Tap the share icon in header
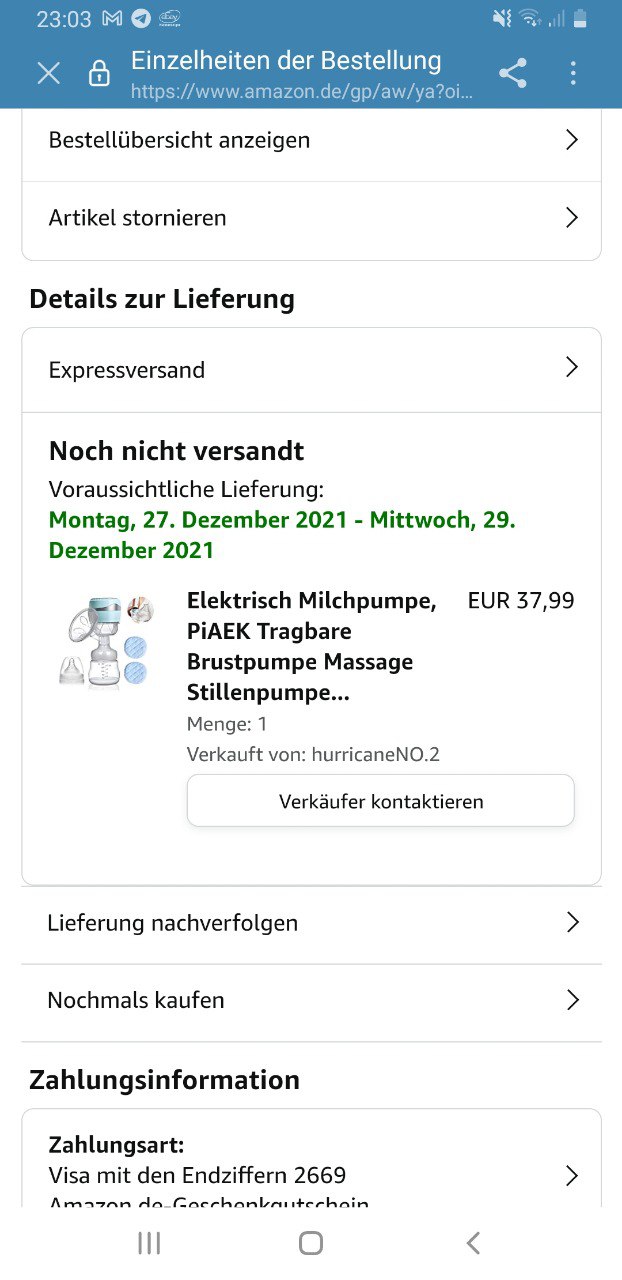The height and width of the screenshot is (1280, 622). 513,73
